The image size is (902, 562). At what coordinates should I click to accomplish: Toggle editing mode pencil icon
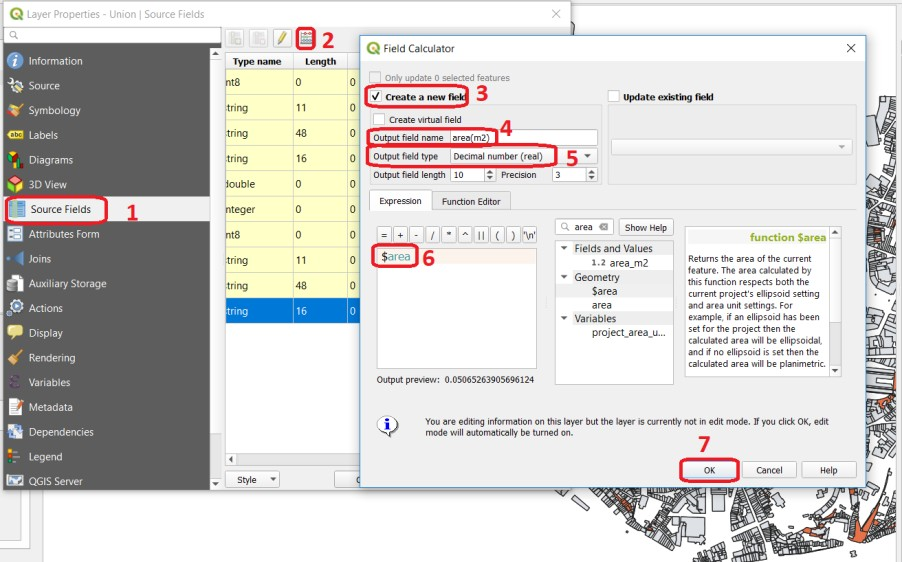click(x=282, y=39)
